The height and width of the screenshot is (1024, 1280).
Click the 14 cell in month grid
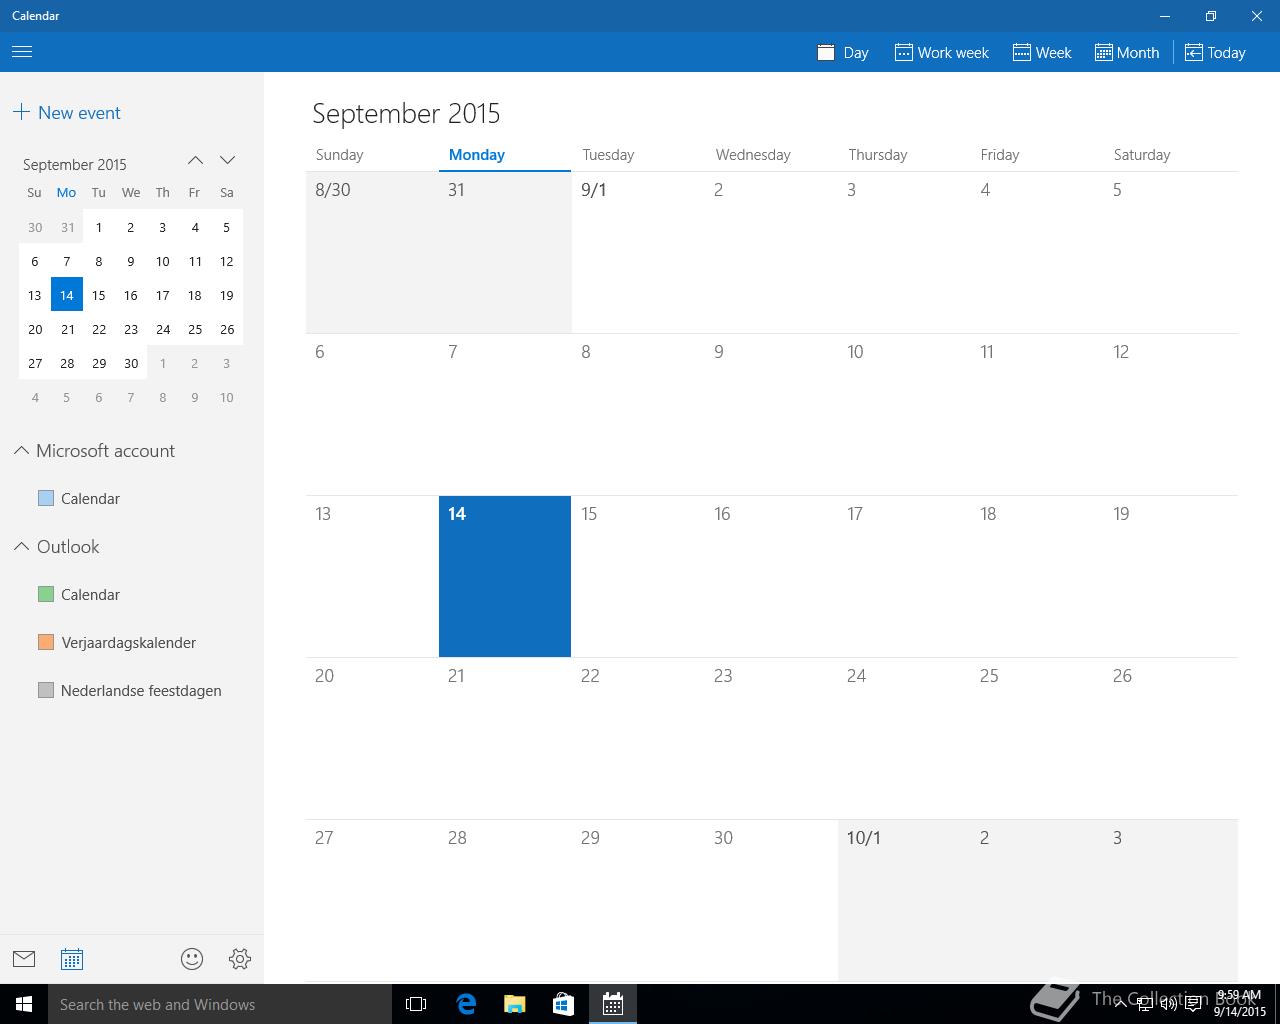point(505,576)
